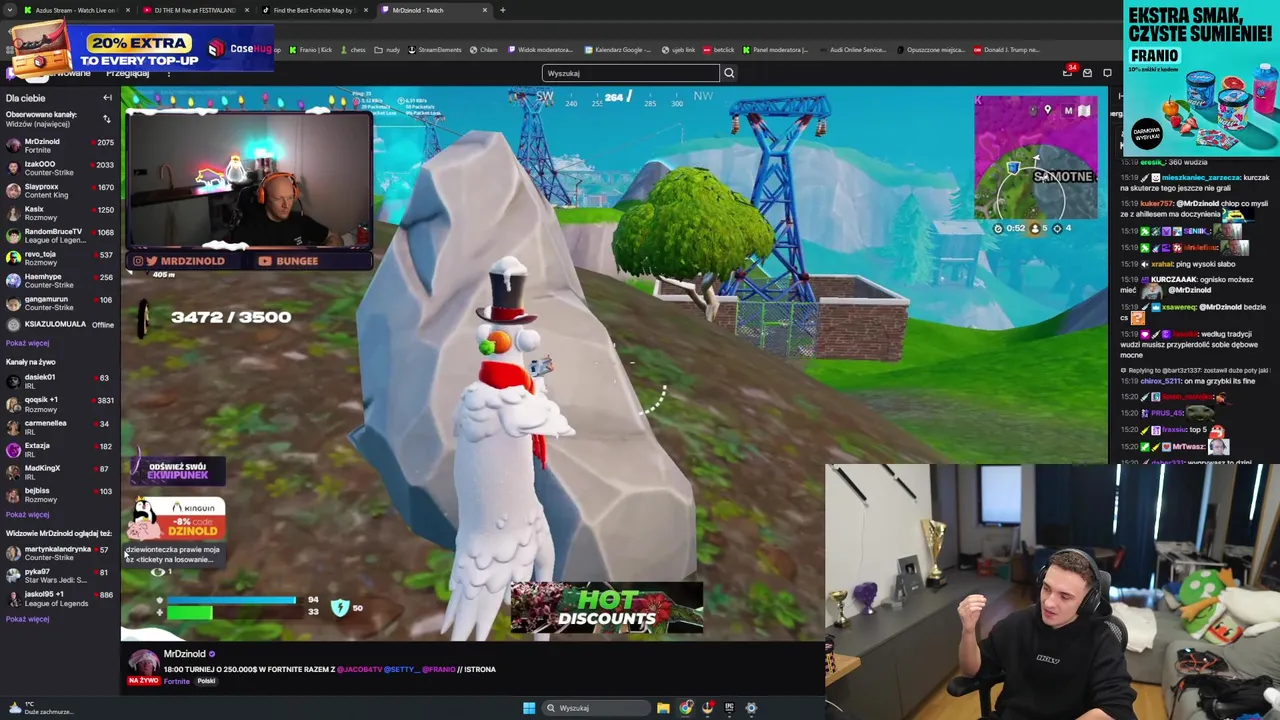1280x720 pixels.
Task: Collapse the stream chat panel arrow
Action: (x=1120, y=97)
